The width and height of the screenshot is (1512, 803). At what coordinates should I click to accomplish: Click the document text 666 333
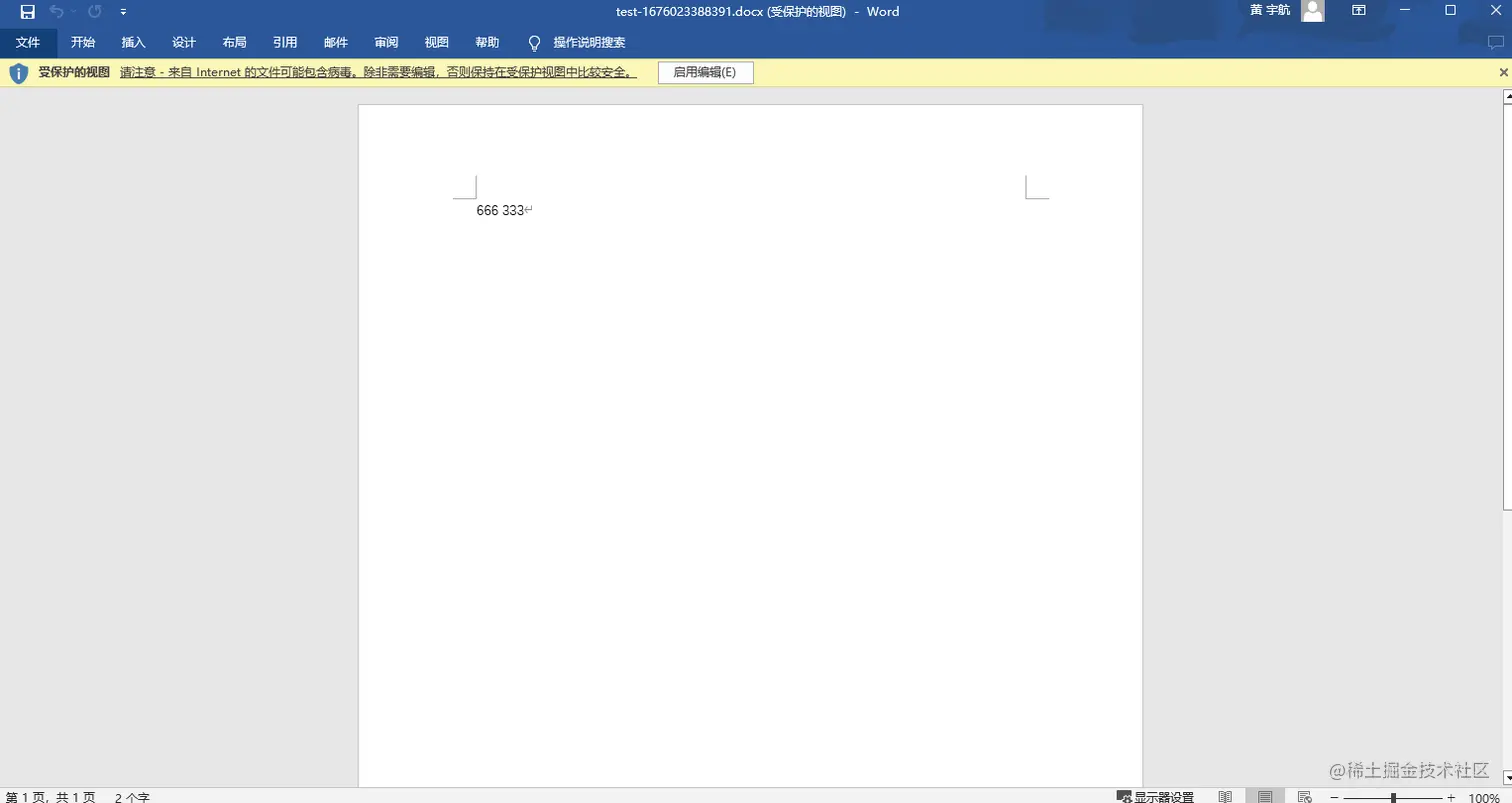(x=500, y=210)
